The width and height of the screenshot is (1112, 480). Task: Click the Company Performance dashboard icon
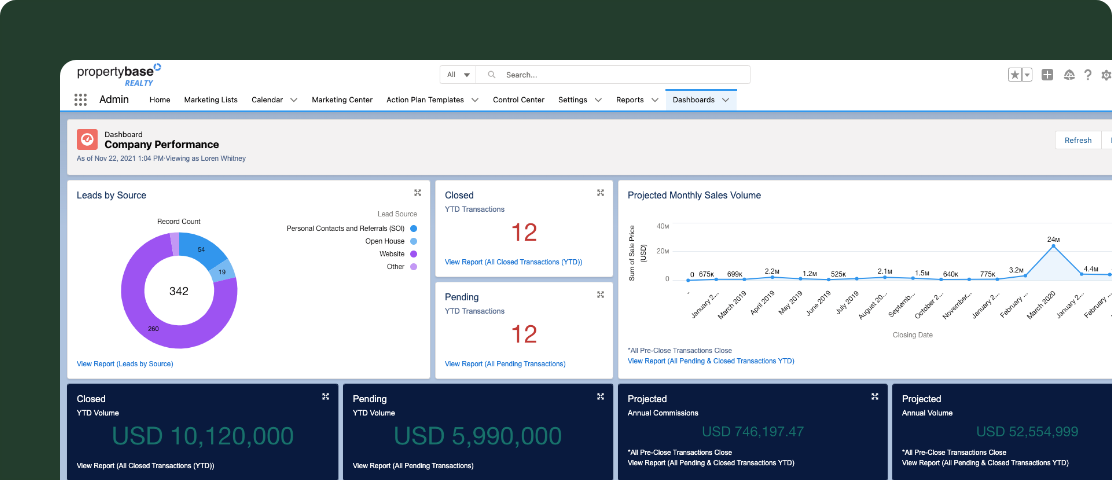coord(87,139)
